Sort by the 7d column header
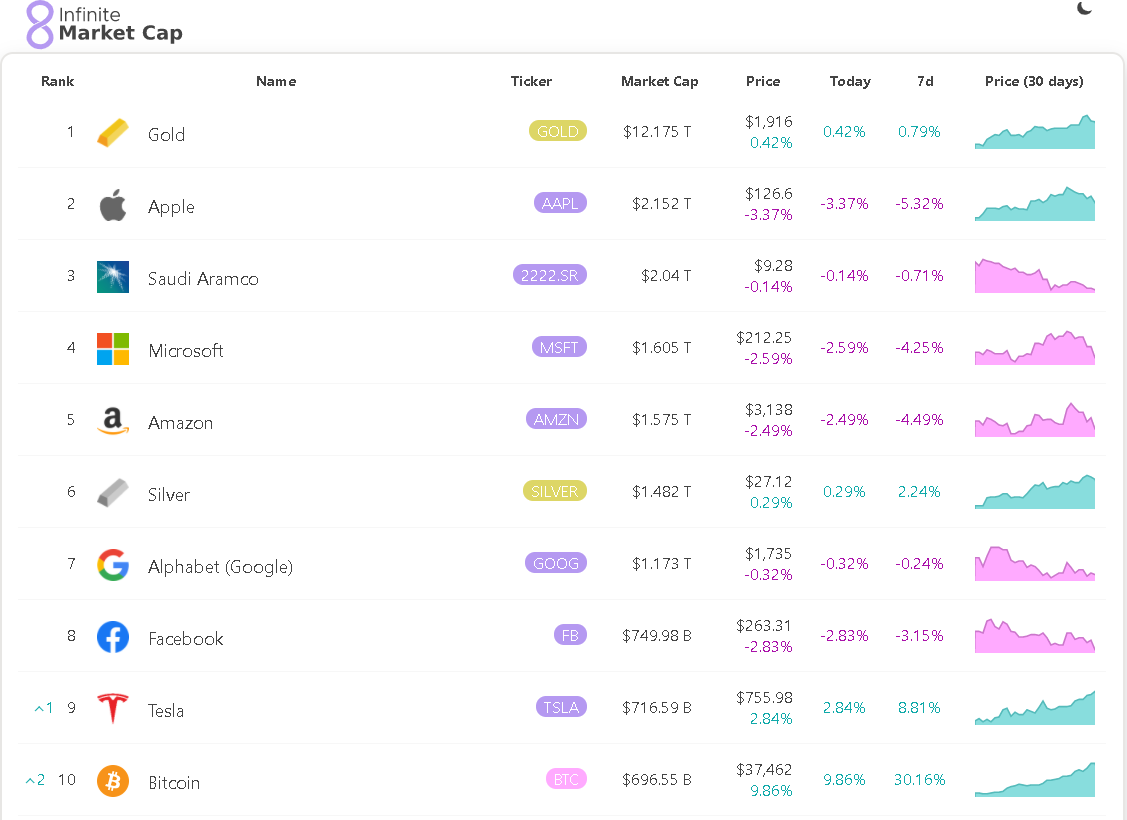 coord(925,81)
